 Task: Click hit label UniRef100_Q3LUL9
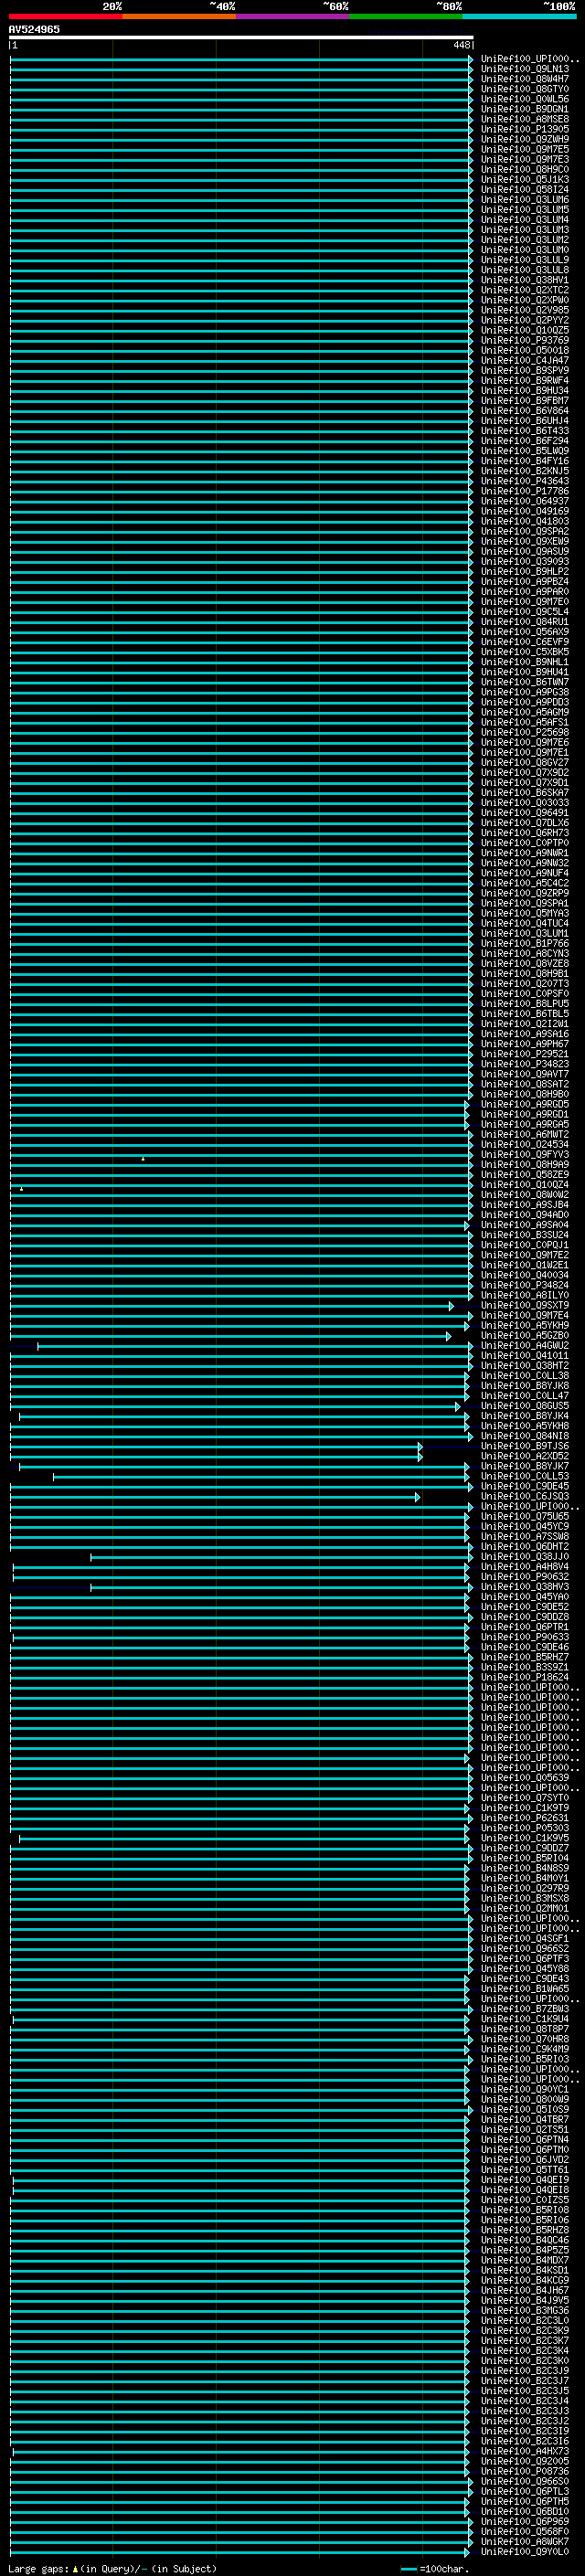[525, 260]
